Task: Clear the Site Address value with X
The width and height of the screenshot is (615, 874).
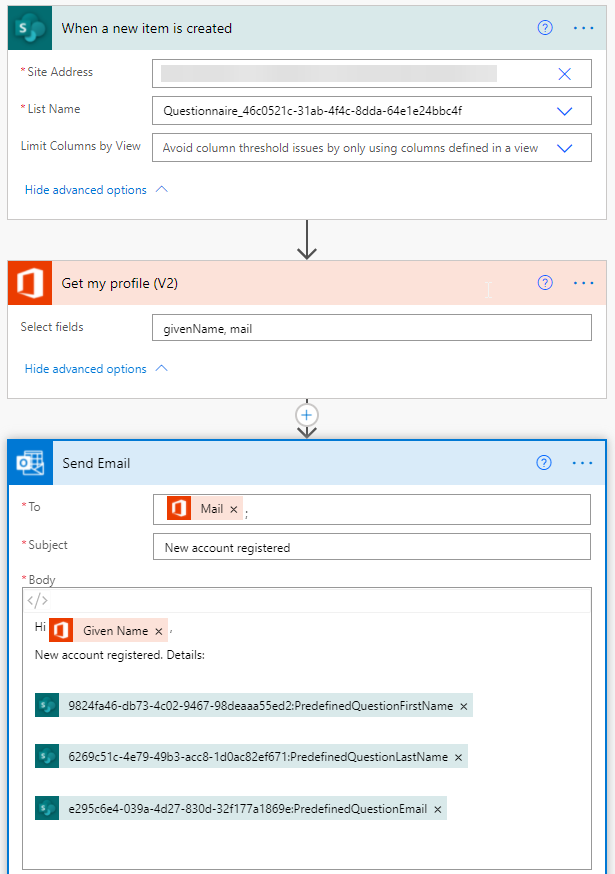Action: (x=564, y=74)
